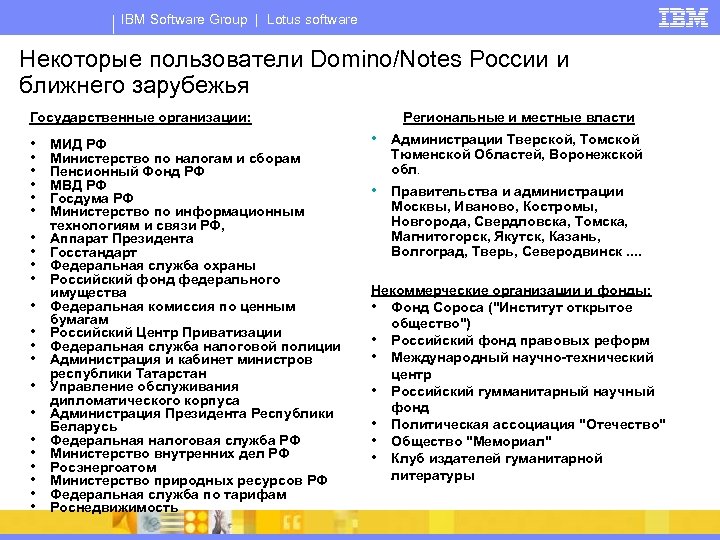Select 'Федеральная служба охраны'
720x540 pixels.
pos(153,265)
